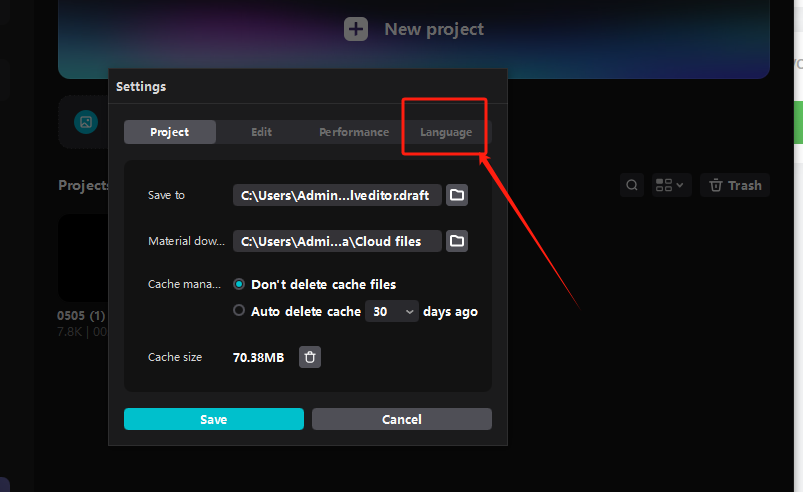Viewport: 803px width, 492px height.
Task: Switch to the Language tab
Action: pos(446,132)
